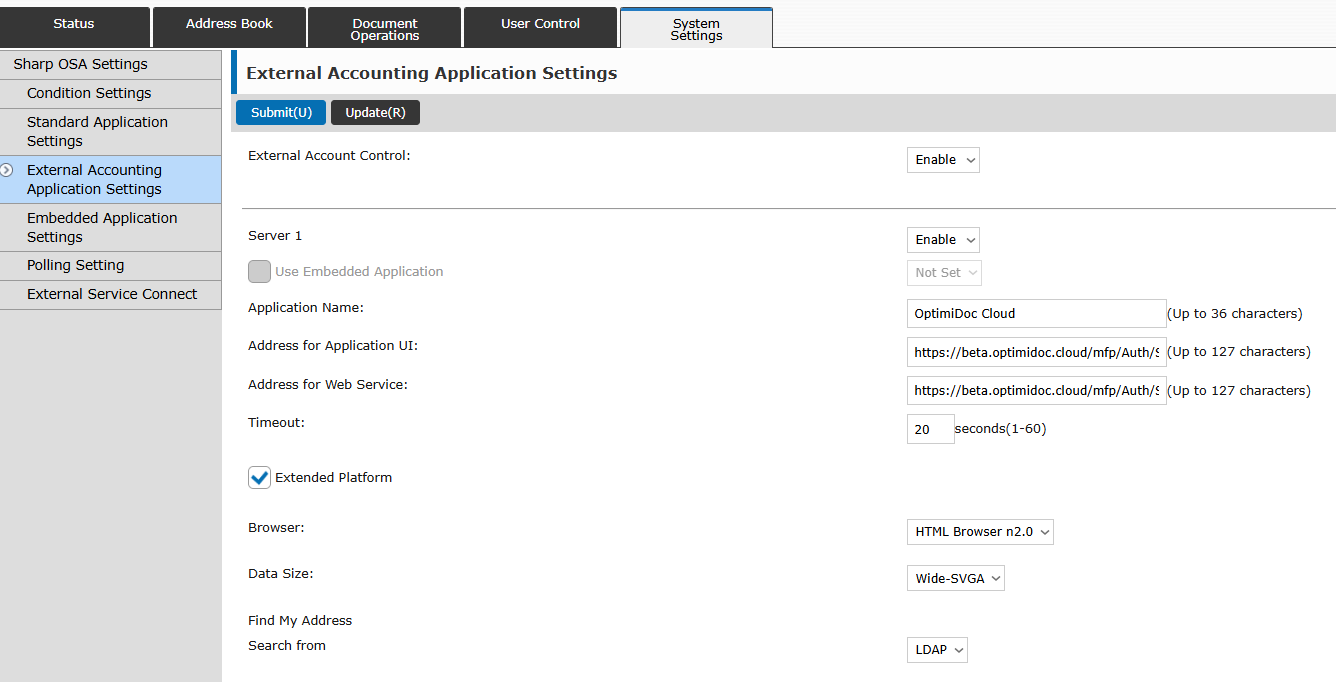
Task: Open Embedded Application Settings in the sidebar
Action: click(x=102, y=227)
